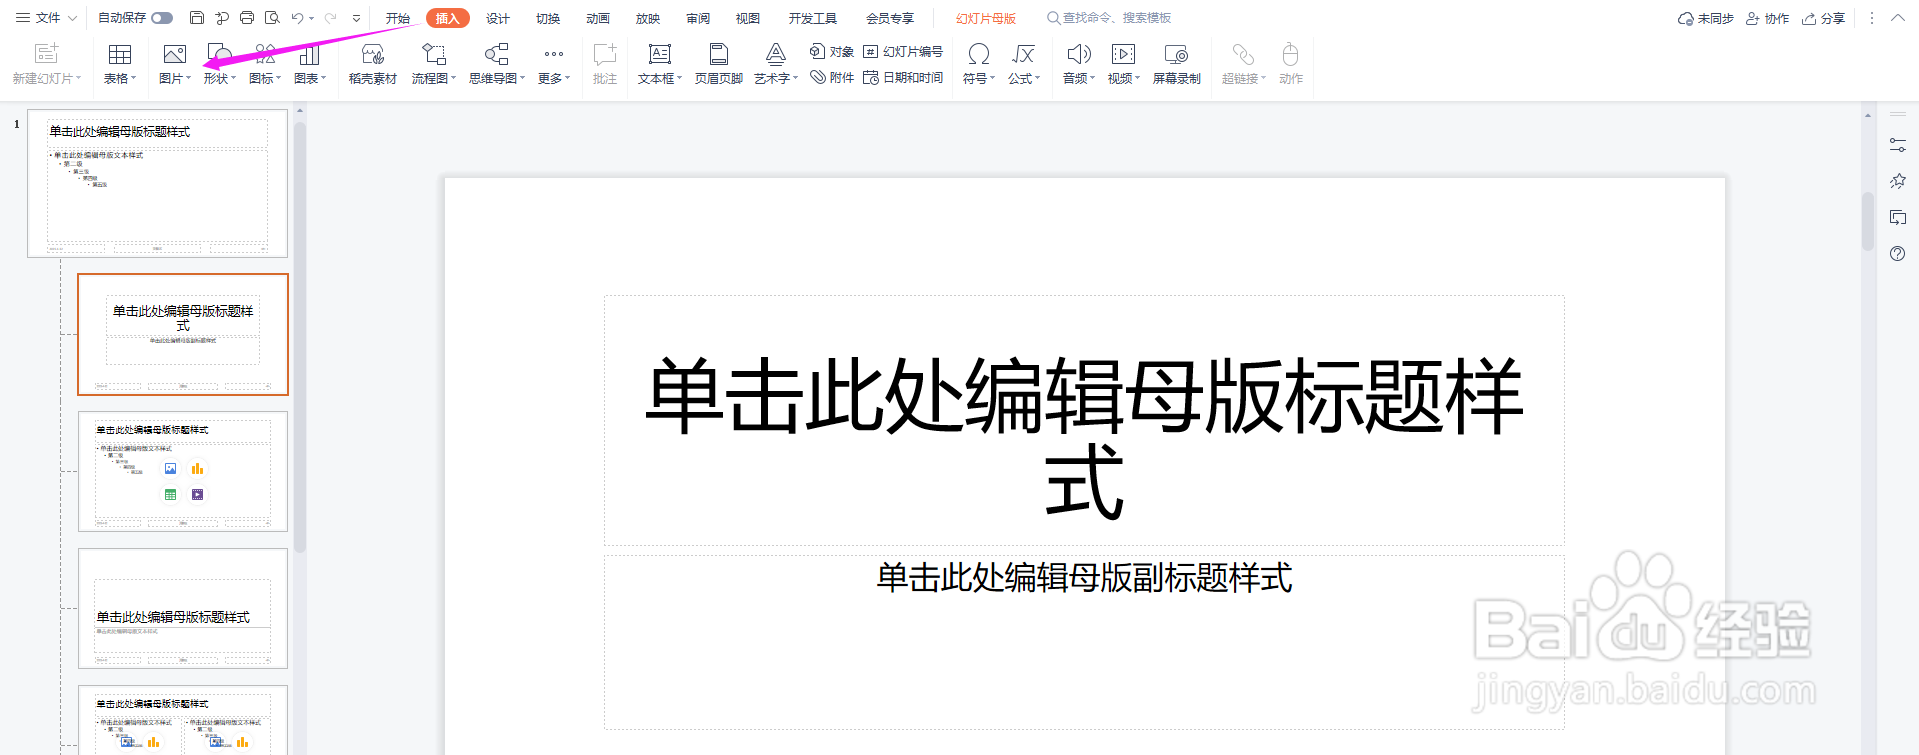Open the sidebar slide transition icon
Image resolution: width=1919 pixels, height=755 pixels.
click(1897, 217)
